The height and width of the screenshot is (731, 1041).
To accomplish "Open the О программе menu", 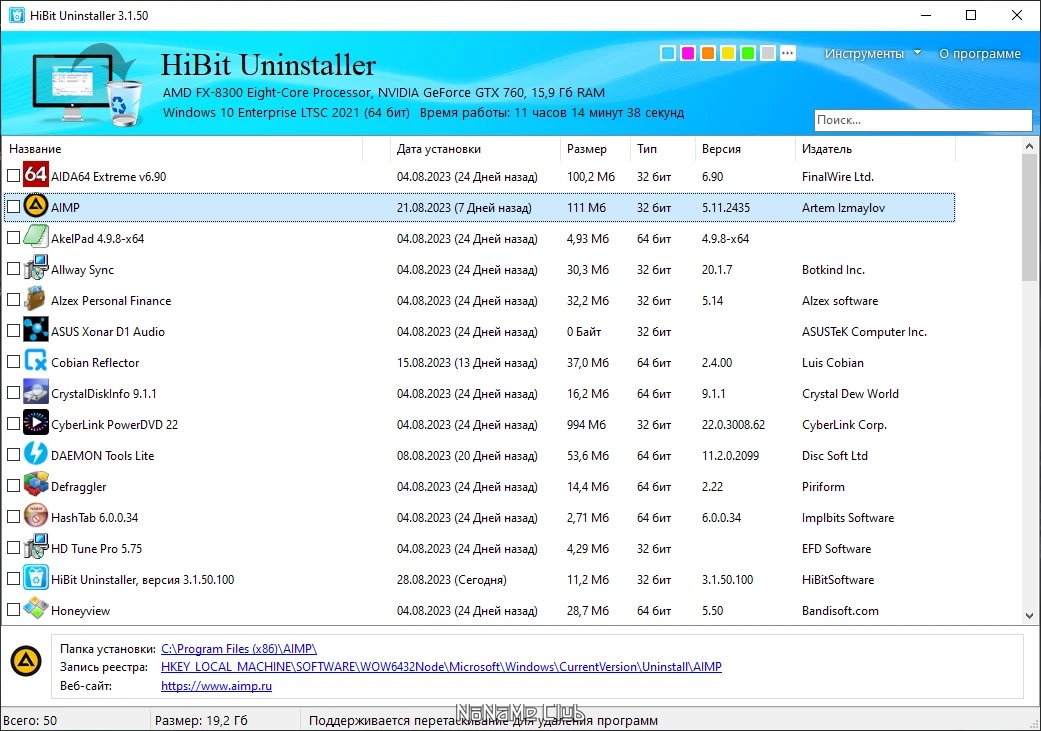I will point(979,54).
